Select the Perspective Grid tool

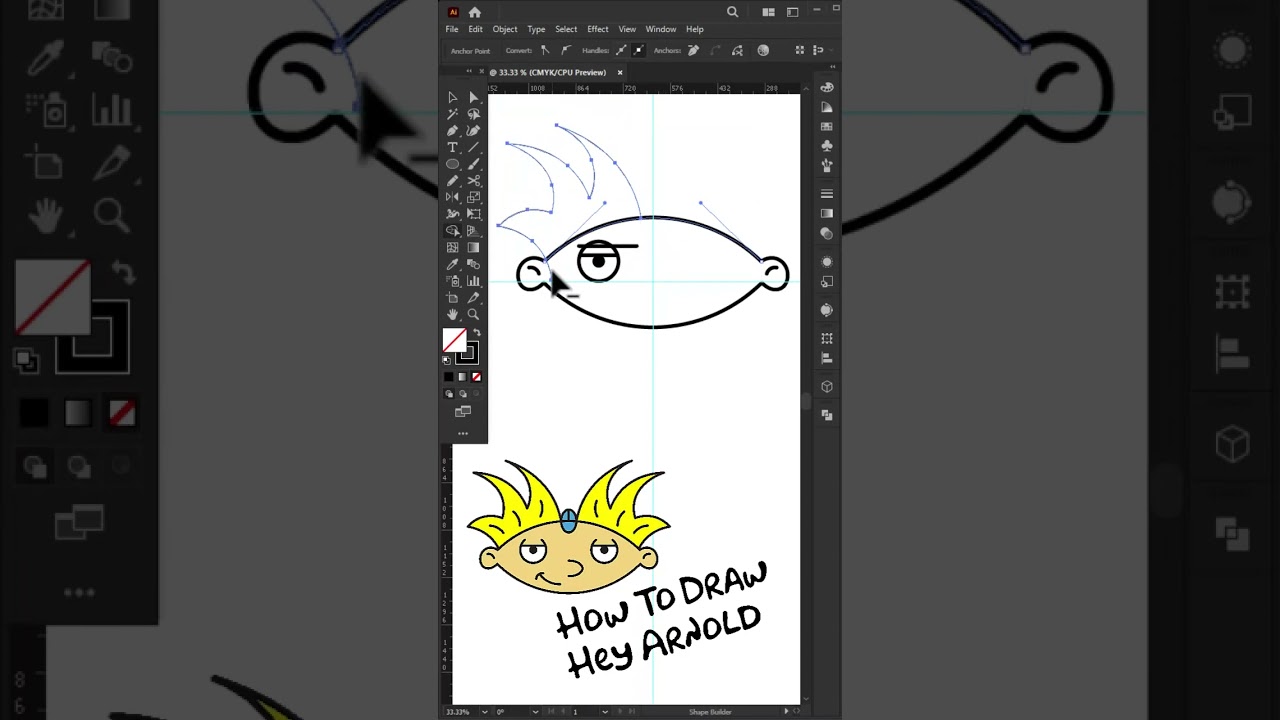click(473, 230)
